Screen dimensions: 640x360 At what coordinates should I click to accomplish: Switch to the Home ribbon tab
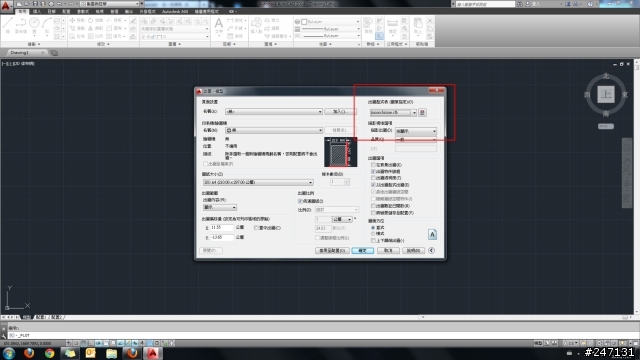coord(22,11)
